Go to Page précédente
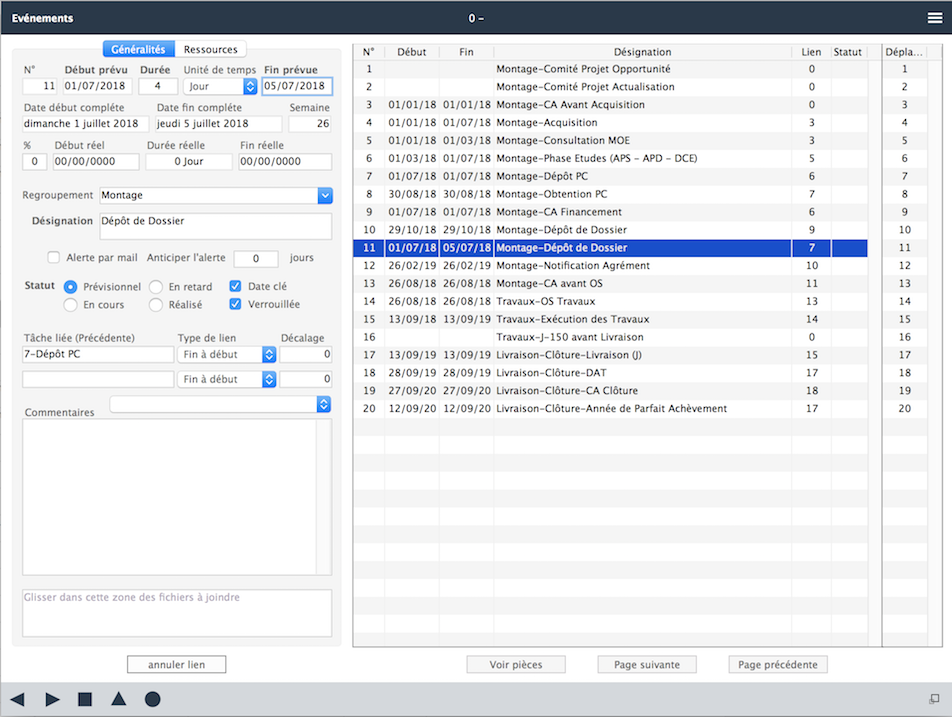952x717 pixels. tap(778, 665)
